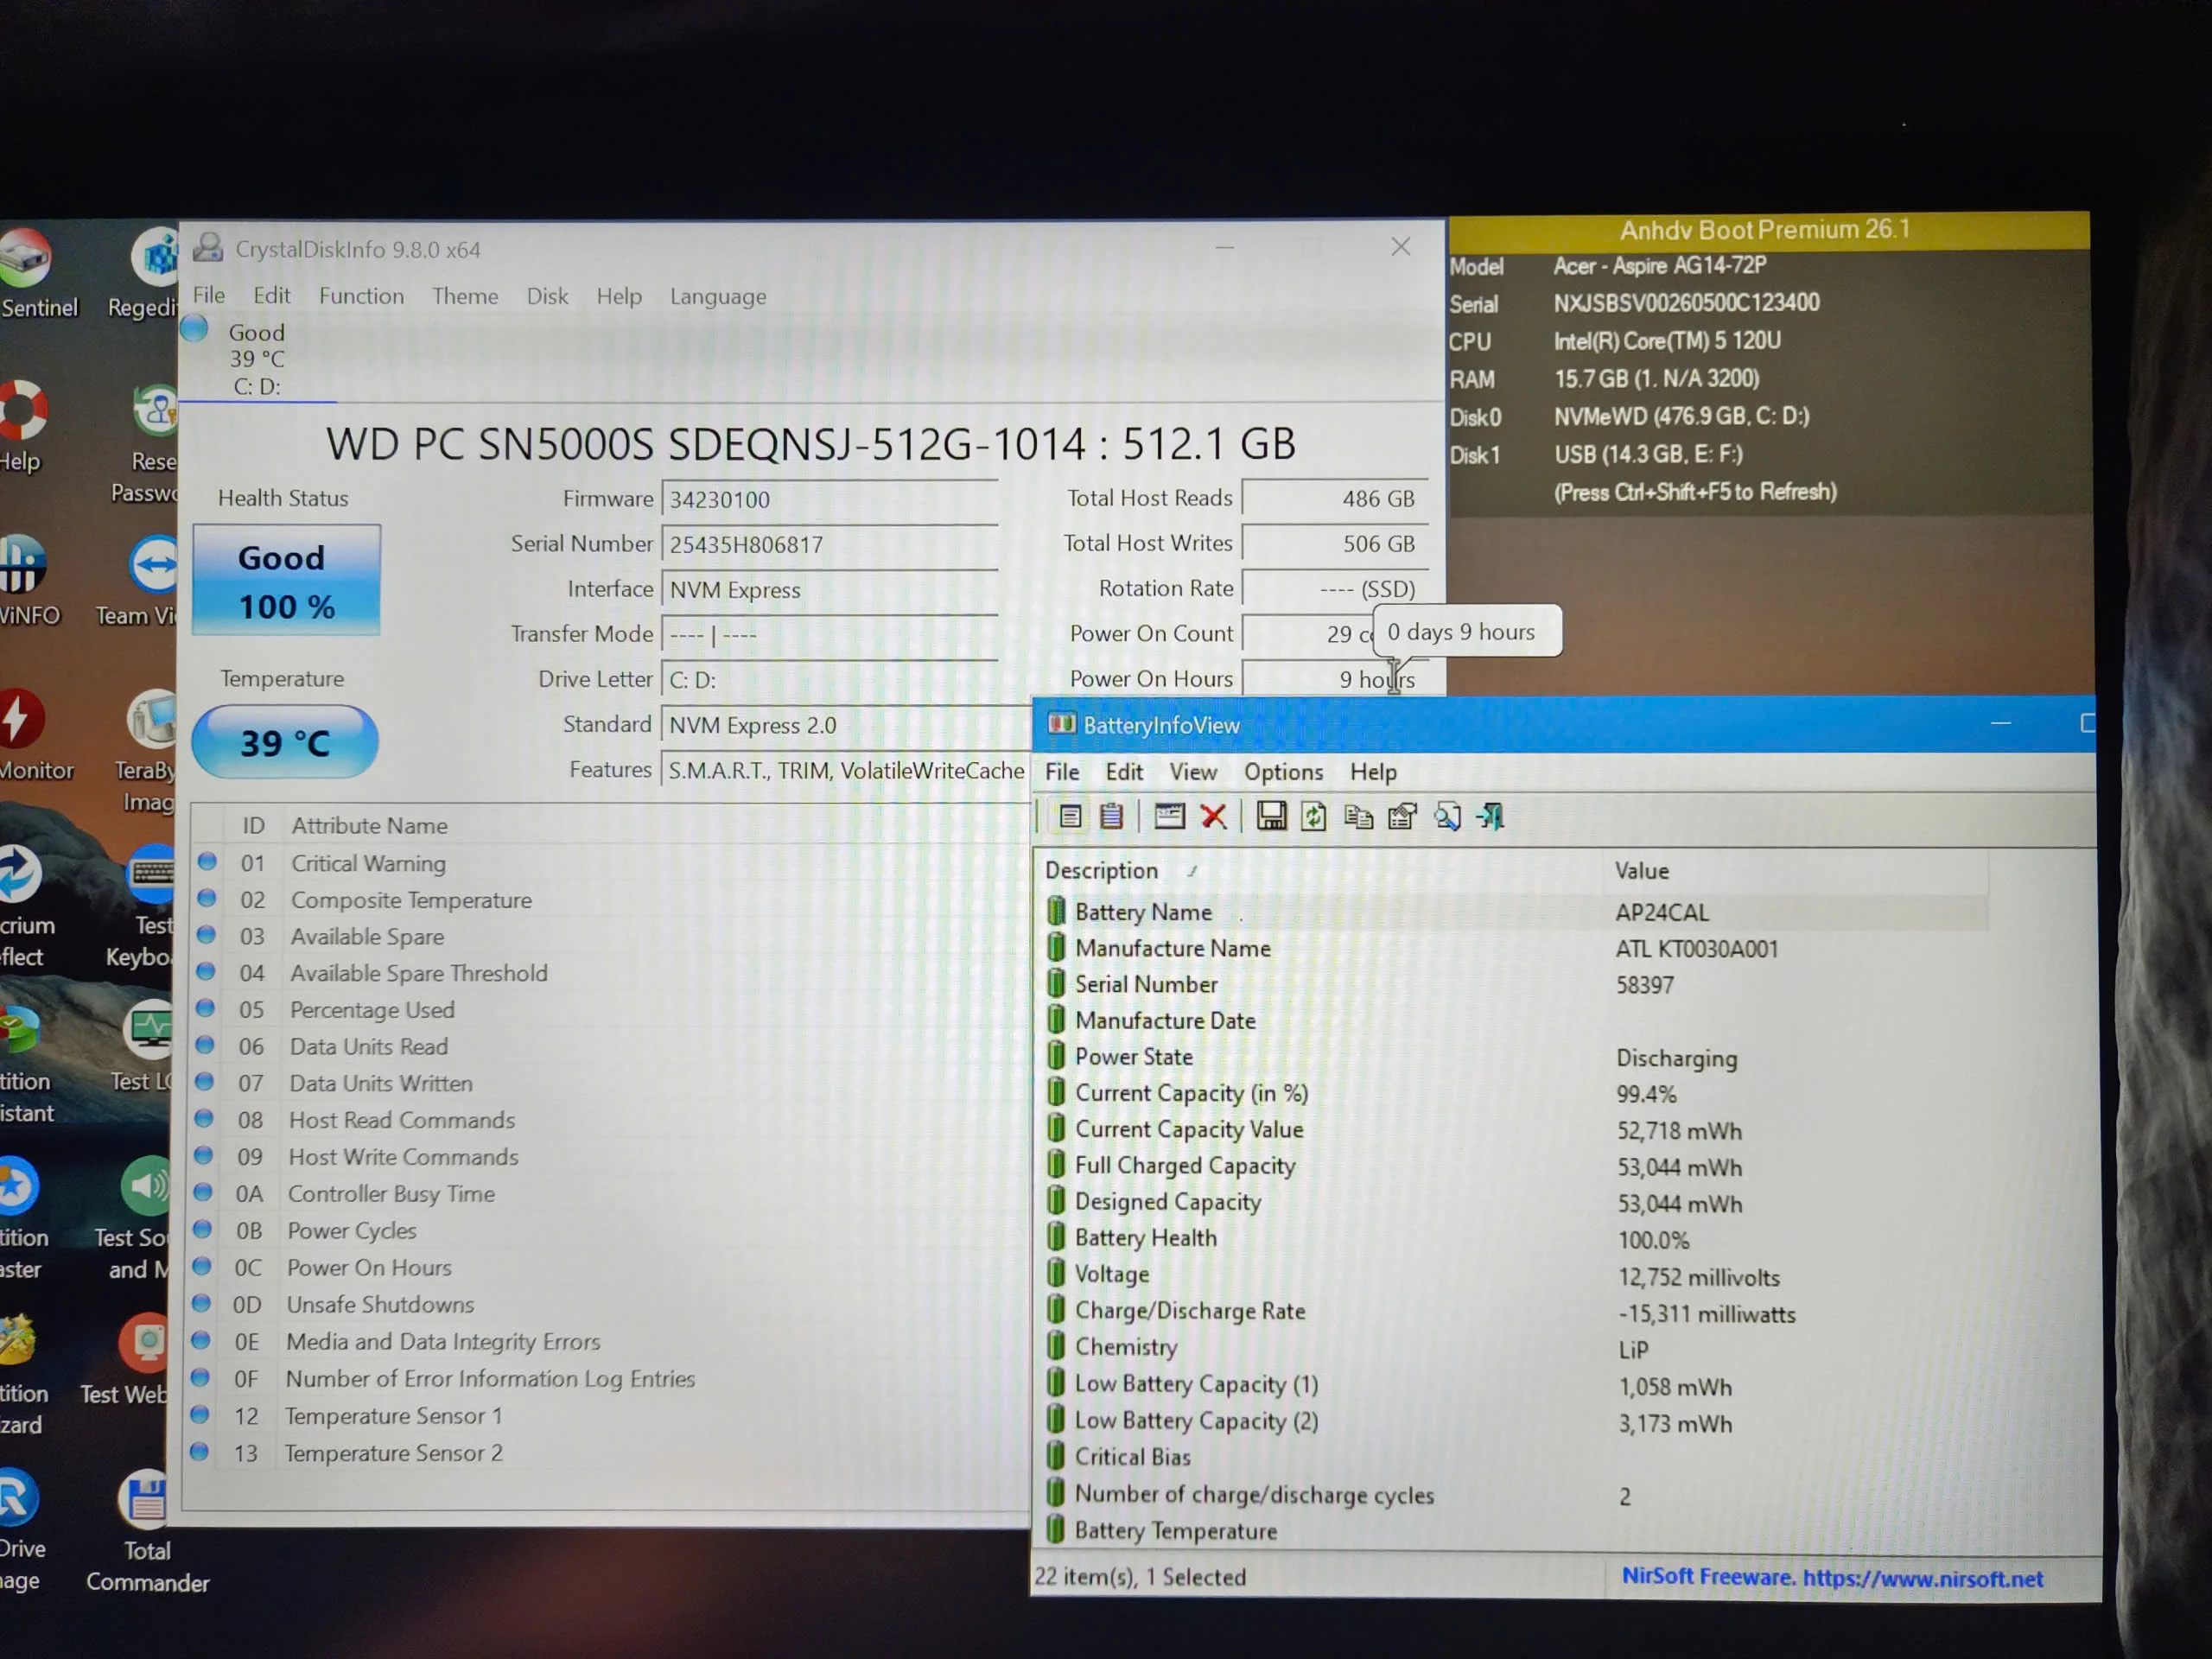Launch the TeamViewer desktop icon
Viewport: 2212px width, 1659px height.
tap(142, 580)
